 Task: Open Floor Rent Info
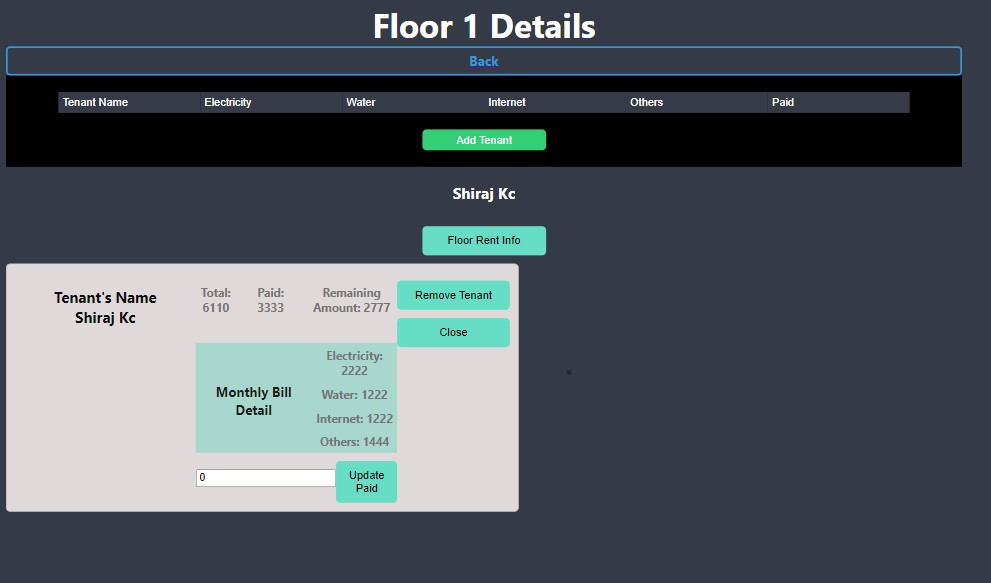pos(484,240)
